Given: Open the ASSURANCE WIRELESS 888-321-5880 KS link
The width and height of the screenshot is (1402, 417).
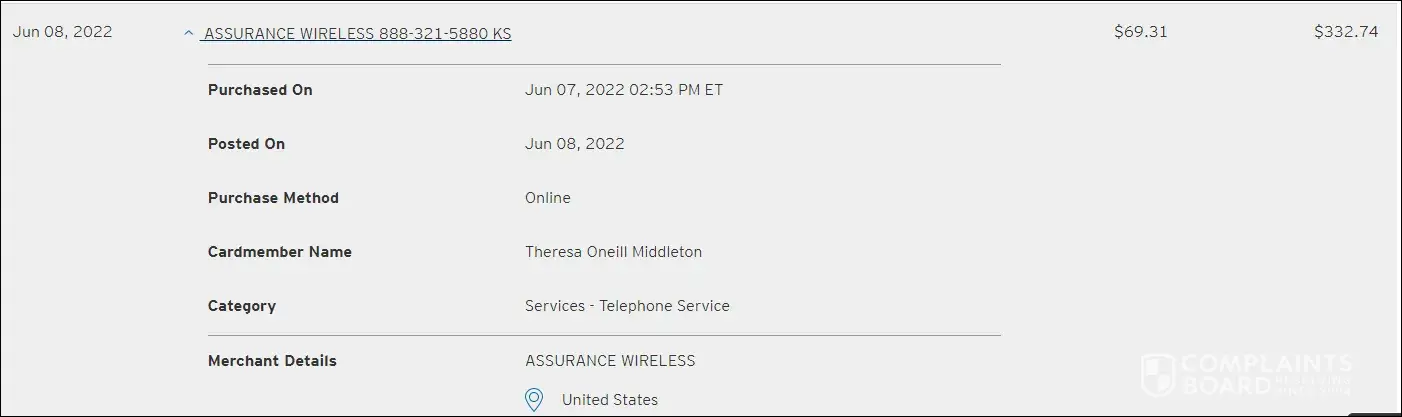Looking at the screenshot, I should coord(357,33).
